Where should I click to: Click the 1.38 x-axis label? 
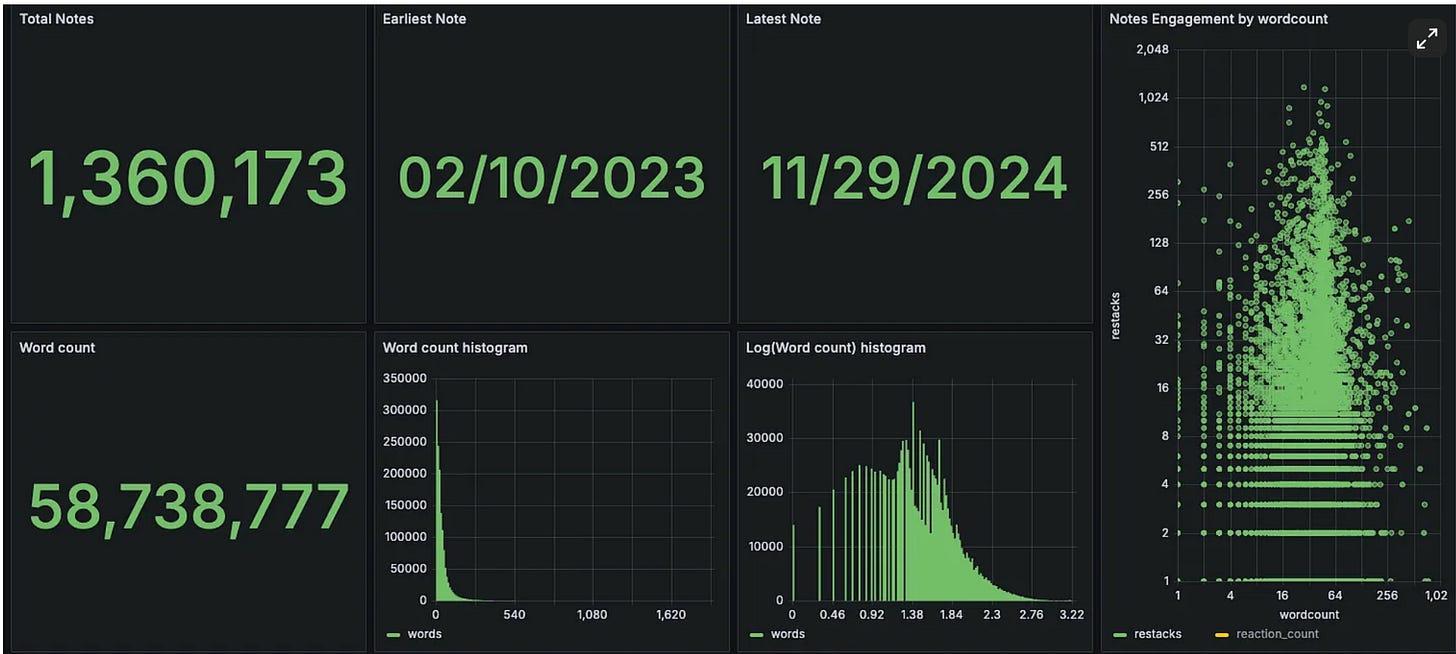click(913, 614)
